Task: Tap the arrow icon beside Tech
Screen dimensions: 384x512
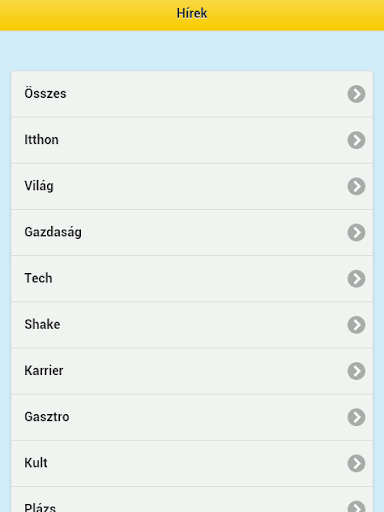Action: 356,279
